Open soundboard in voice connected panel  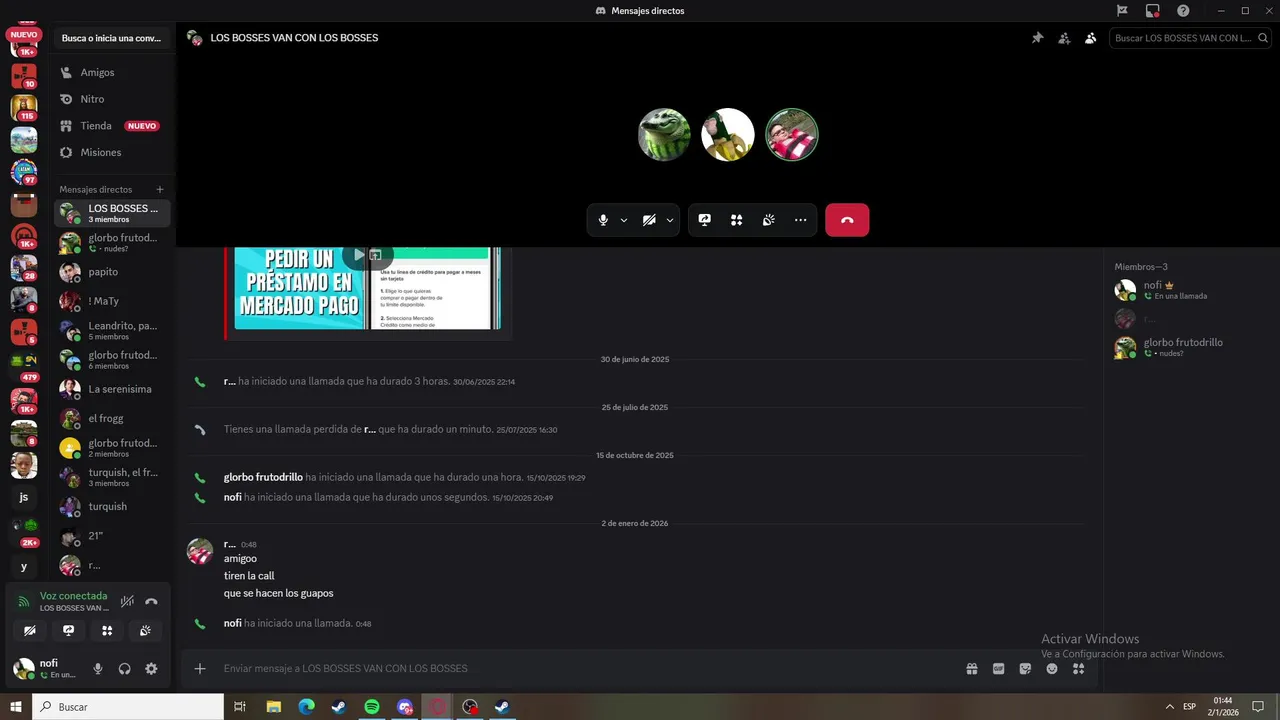(x=145, y=630)
